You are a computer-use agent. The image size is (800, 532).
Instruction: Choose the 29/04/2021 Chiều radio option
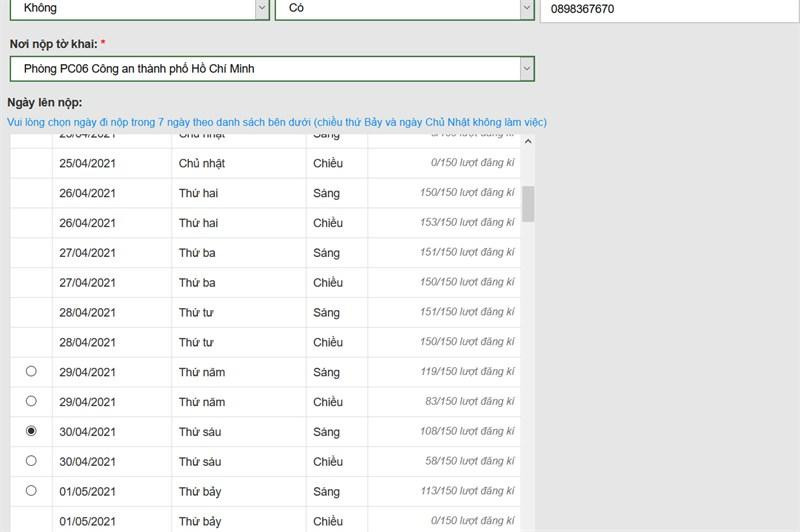pos(31,401)
